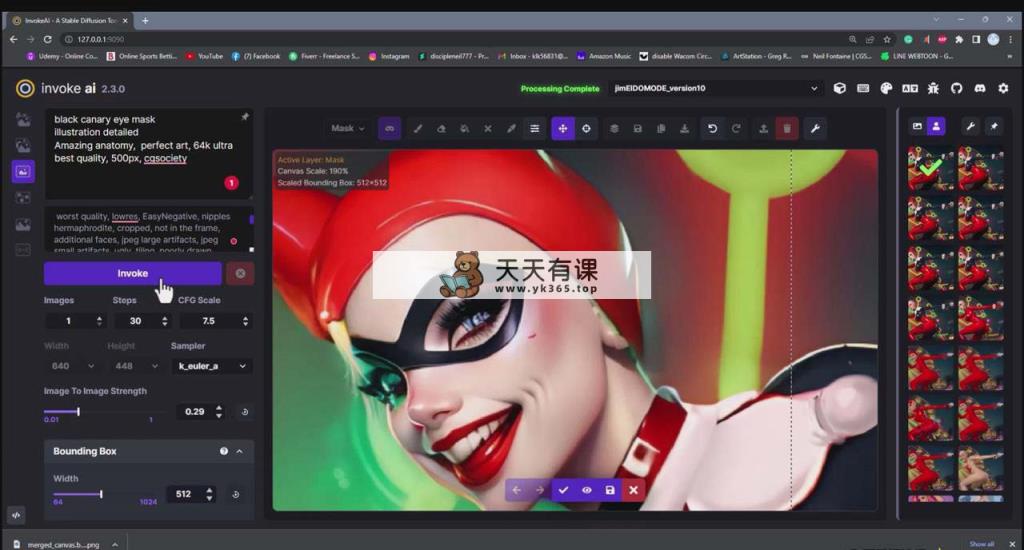Open the Image to Image tab icon

click(x=23, y=146)
